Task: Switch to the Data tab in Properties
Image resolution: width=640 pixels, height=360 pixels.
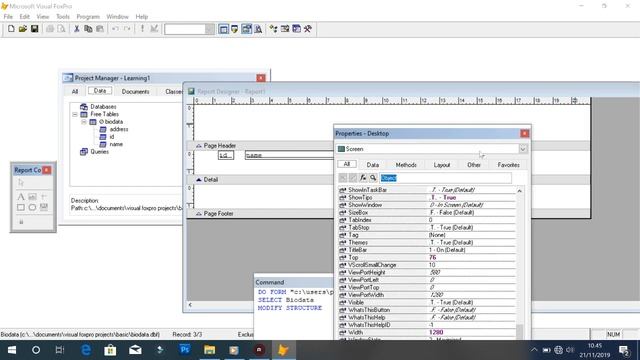Action: 373,165
